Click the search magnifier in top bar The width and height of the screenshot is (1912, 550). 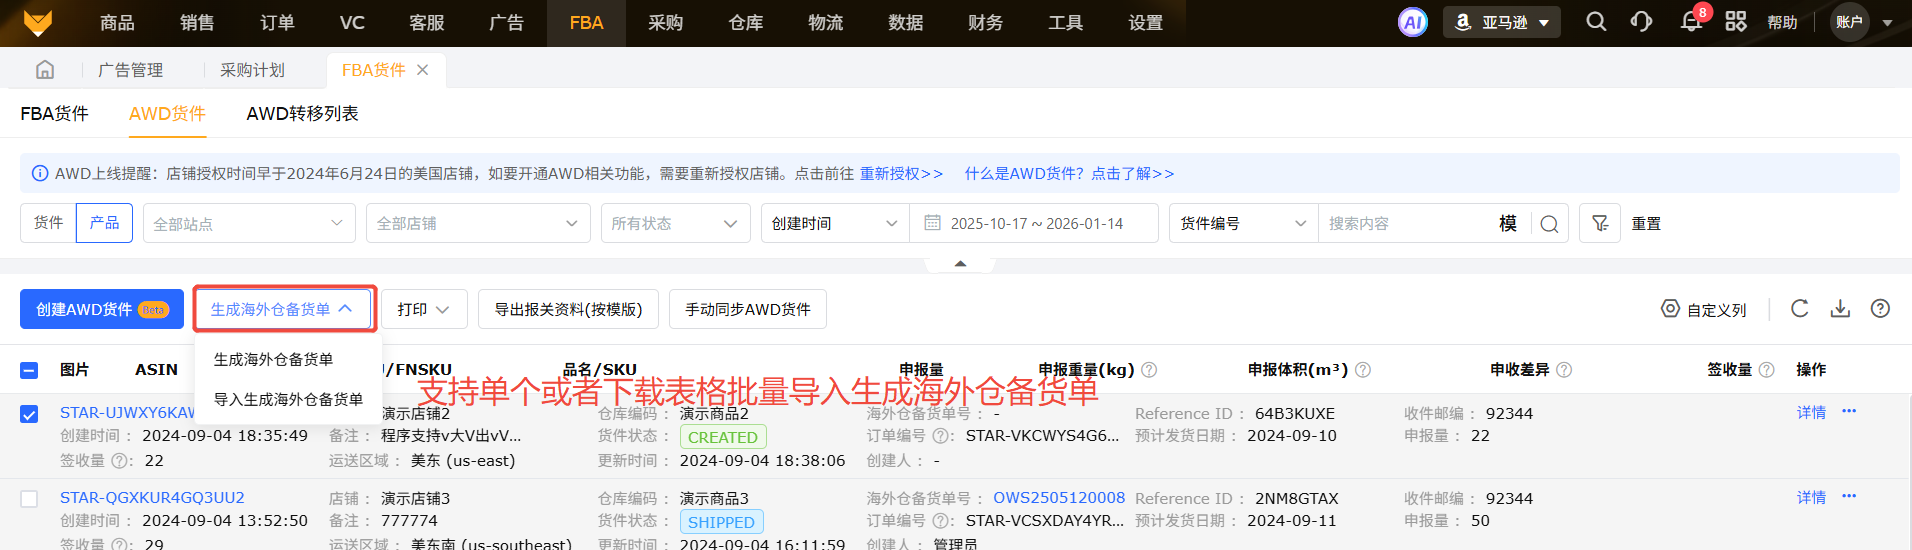[1596, 22]
